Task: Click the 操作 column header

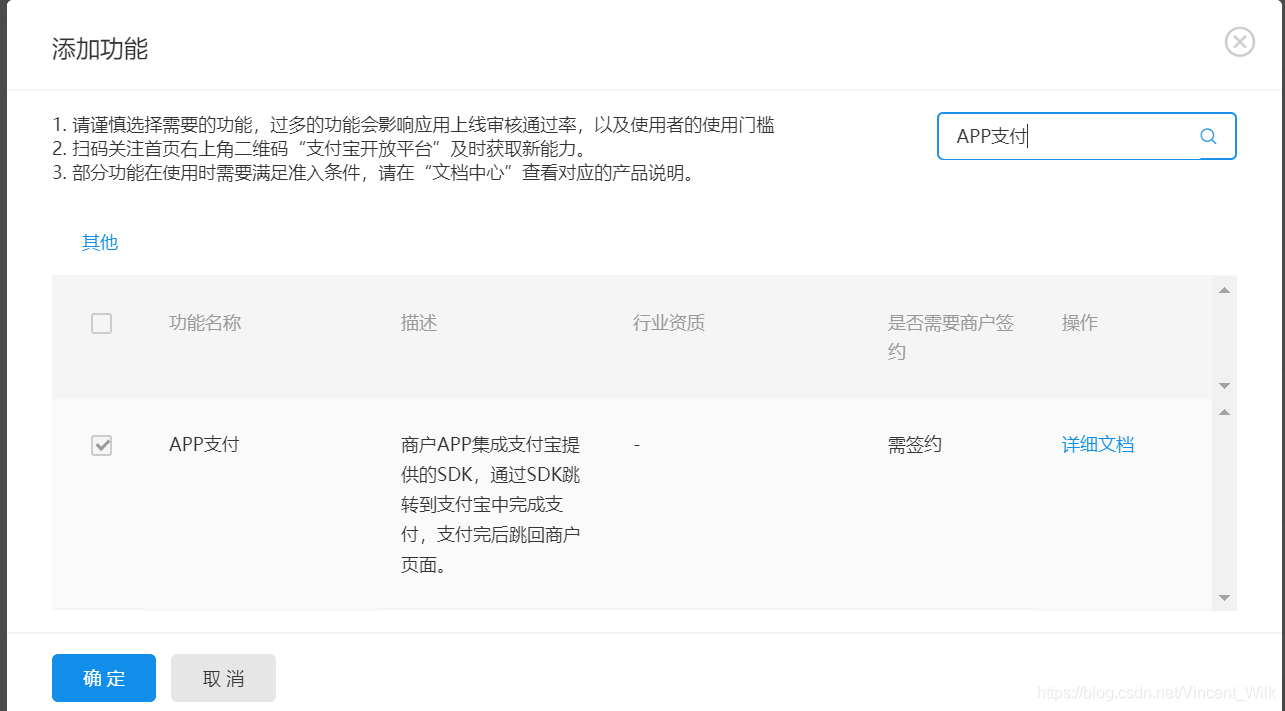Action: pos(1080,323)
